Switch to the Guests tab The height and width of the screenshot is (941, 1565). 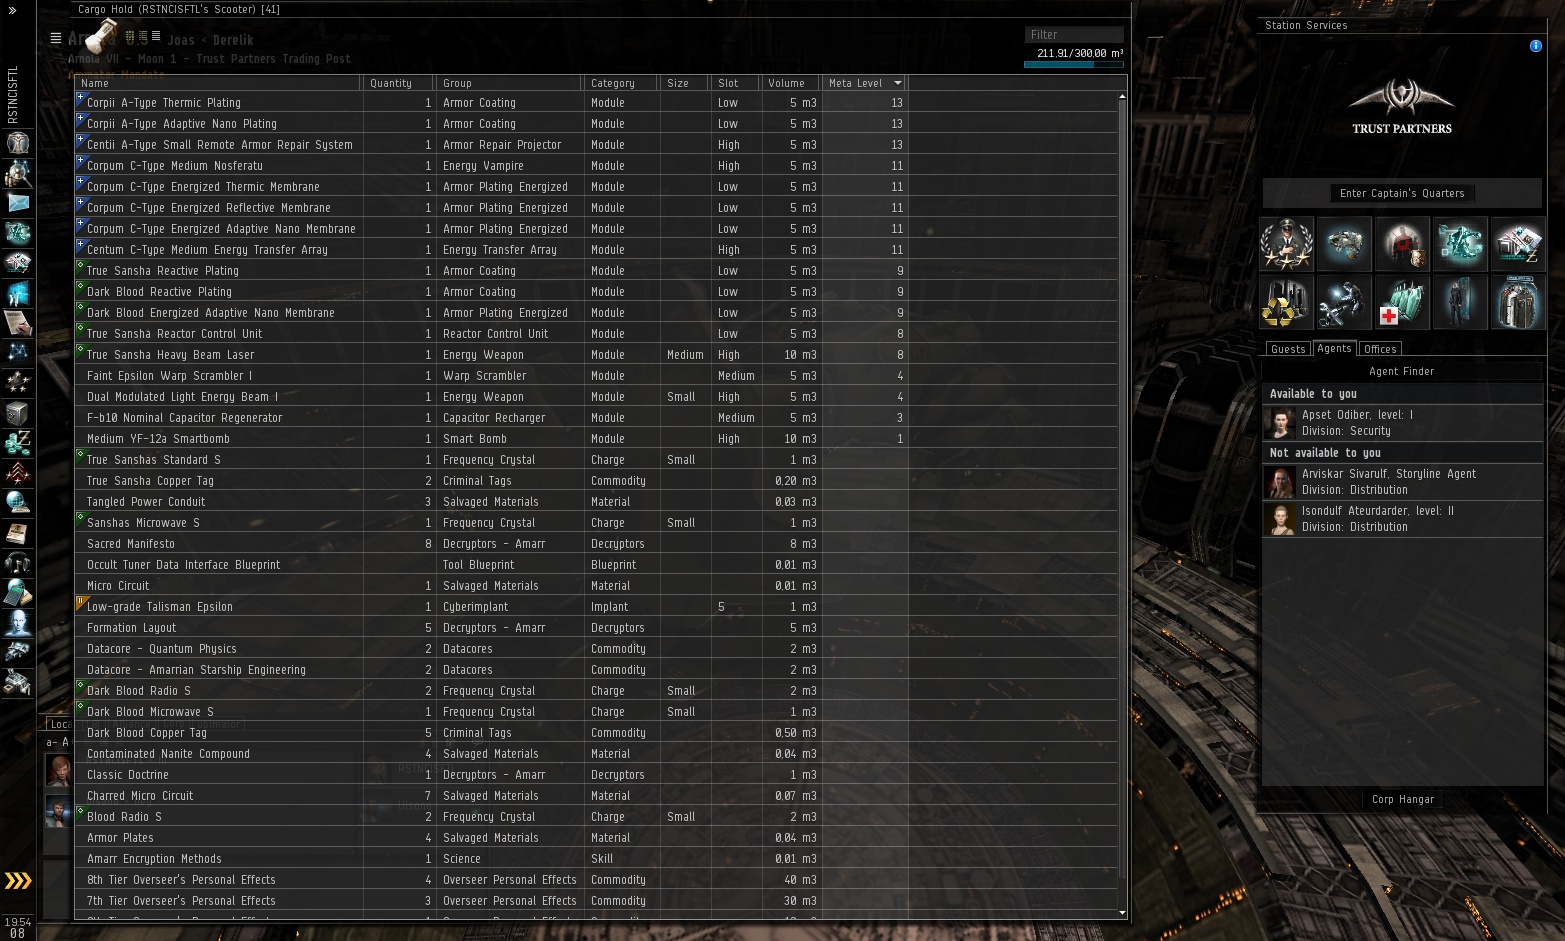pyautogui.click(x=1288, y=349)
